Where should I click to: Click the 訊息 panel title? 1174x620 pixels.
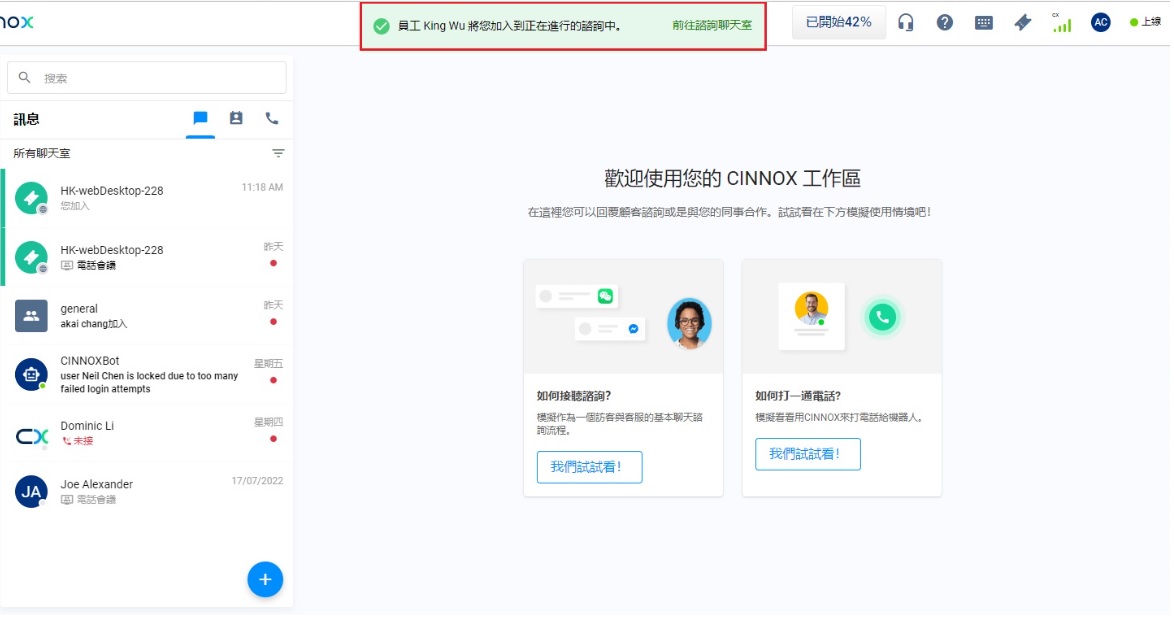click(26, 120)
